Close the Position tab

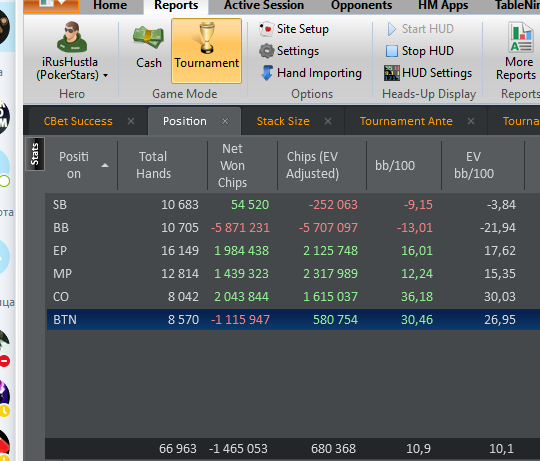[x=225, y=121]
